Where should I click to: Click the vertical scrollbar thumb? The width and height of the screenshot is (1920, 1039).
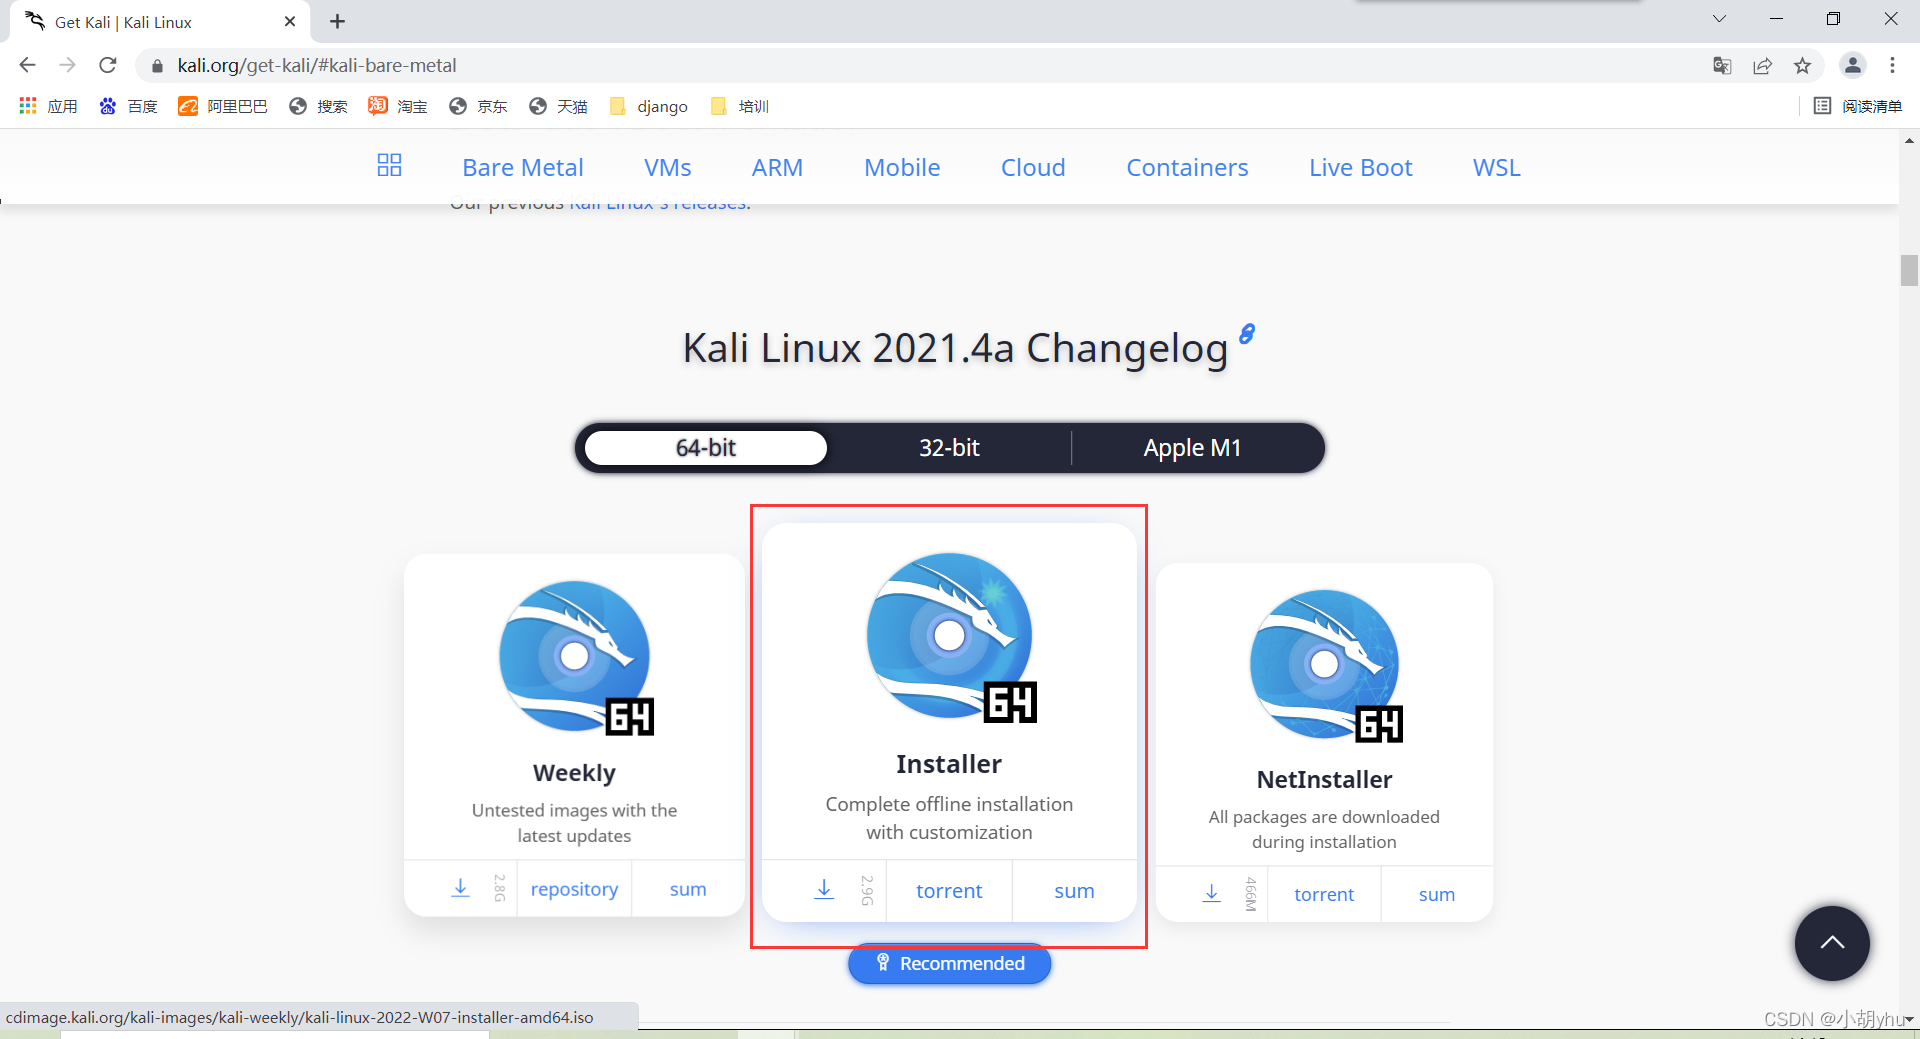(1909, 270)
